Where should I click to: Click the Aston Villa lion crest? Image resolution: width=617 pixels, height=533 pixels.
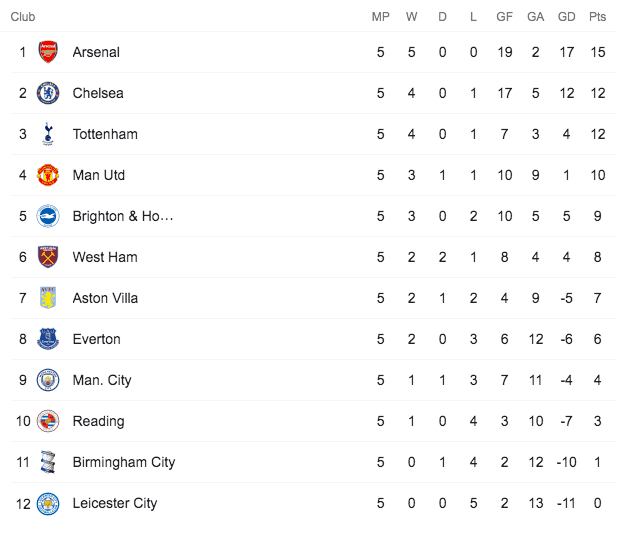pyautogui.click(x=48, y=298)
